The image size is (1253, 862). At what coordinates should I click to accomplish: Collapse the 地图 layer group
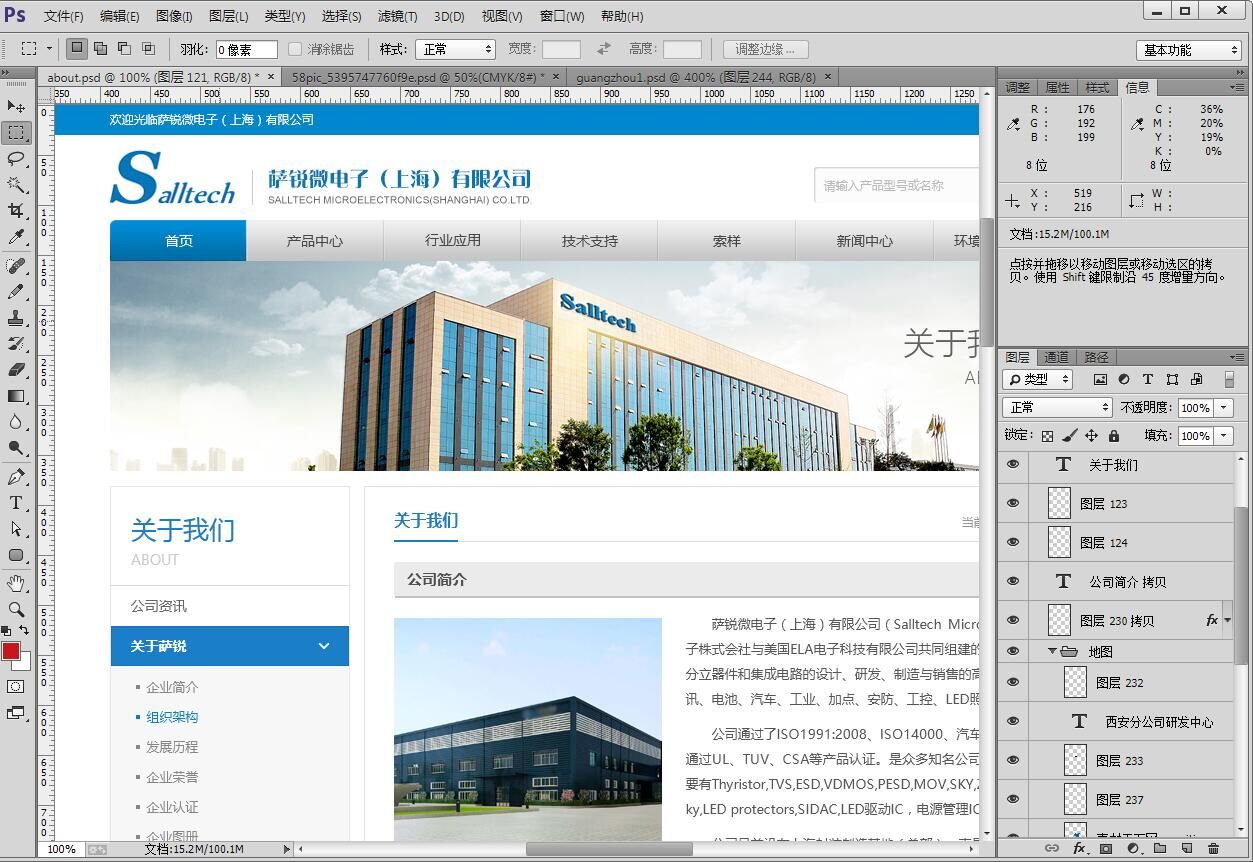coord(1052,651)
